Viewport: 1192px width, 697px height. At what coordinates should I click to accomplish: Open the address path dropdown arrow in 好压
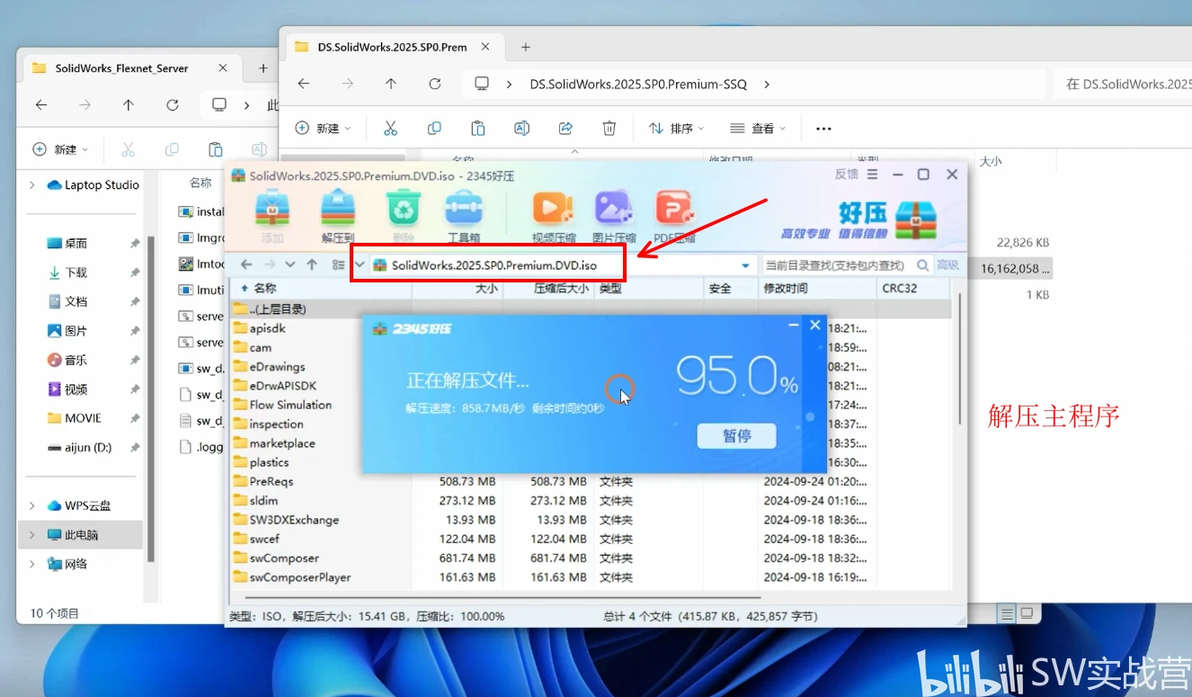coord(745,265)
